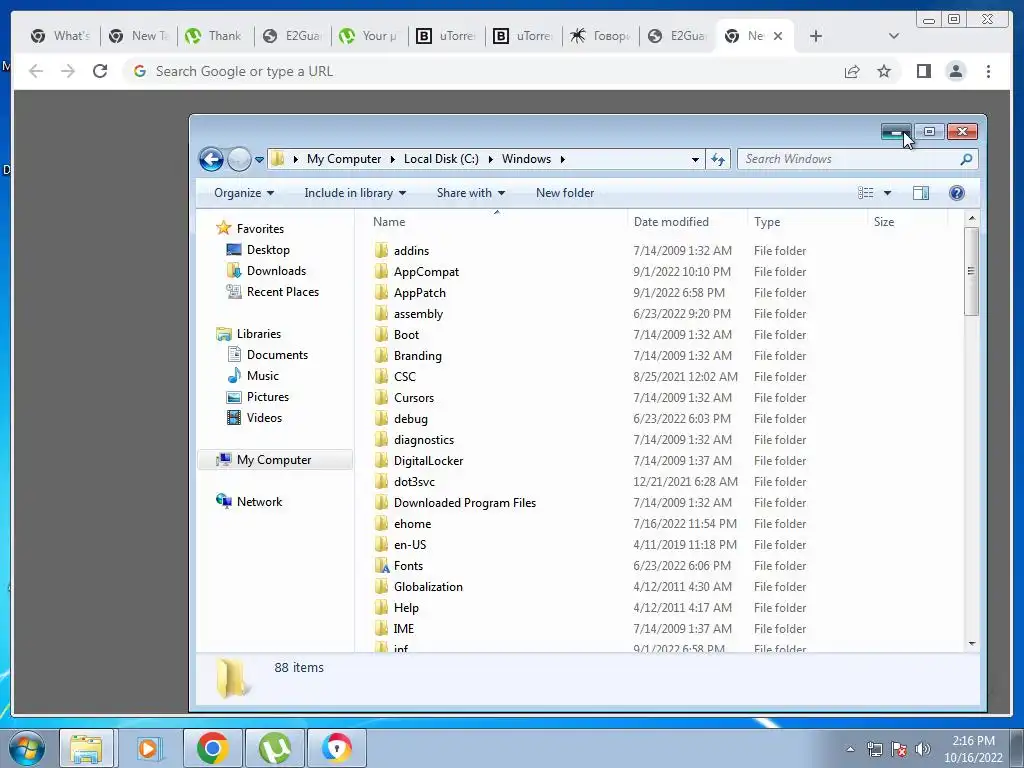Select the diagnostics folder
The width and height of the screenshot is (1024, 768).
click(x=423, y=440)
